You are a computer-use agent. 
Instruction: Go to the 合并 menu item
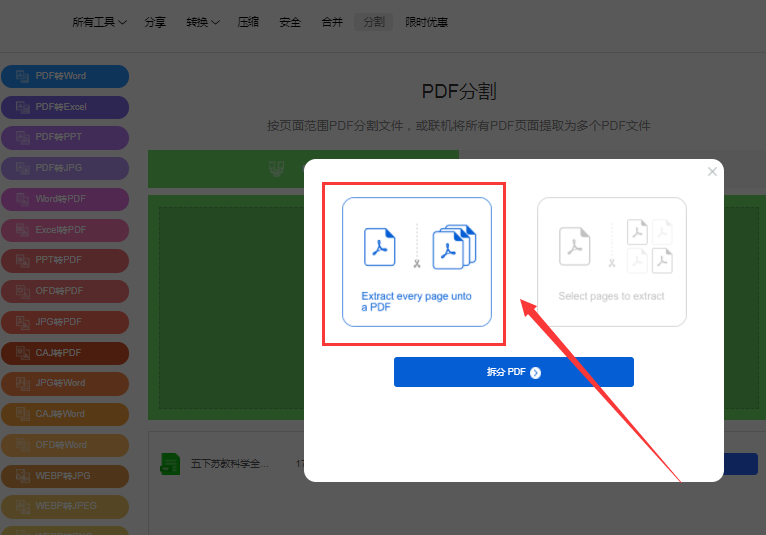[x=332, y=22]
